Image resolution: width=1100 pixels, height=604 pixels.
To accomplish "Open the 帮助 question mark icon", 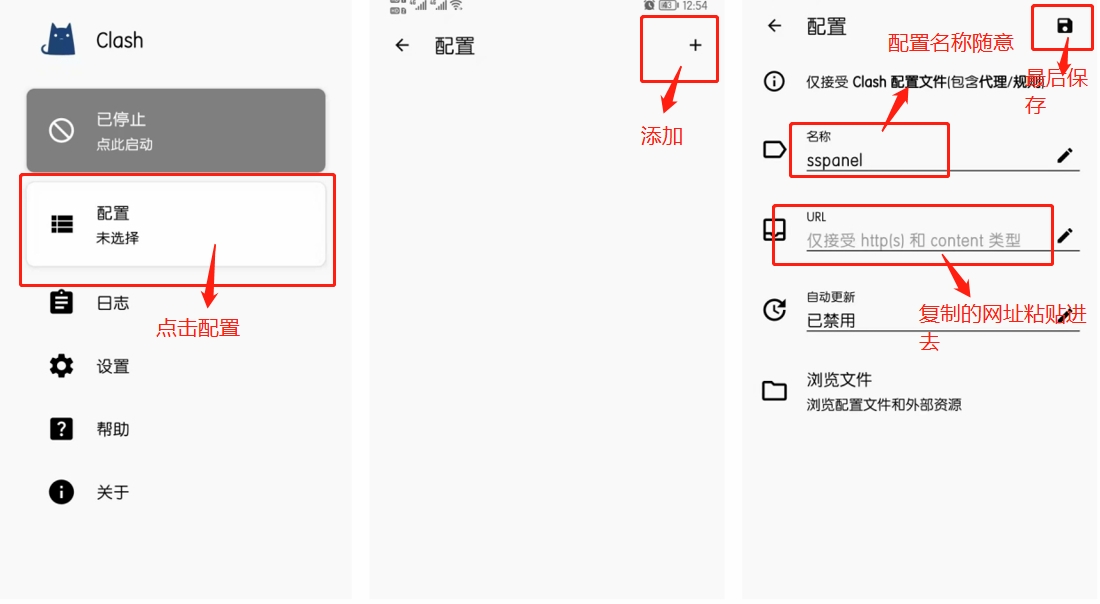I will pos(61,429).
